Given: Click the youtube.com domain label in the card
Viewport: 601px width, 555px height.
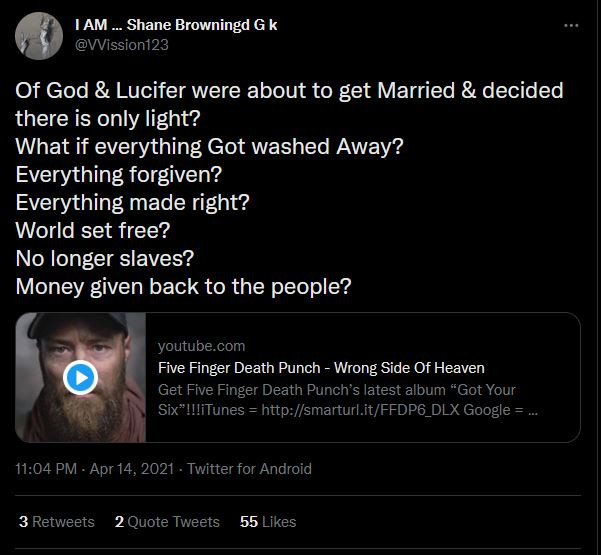Looking at the screenshot, I should (201, 345).
